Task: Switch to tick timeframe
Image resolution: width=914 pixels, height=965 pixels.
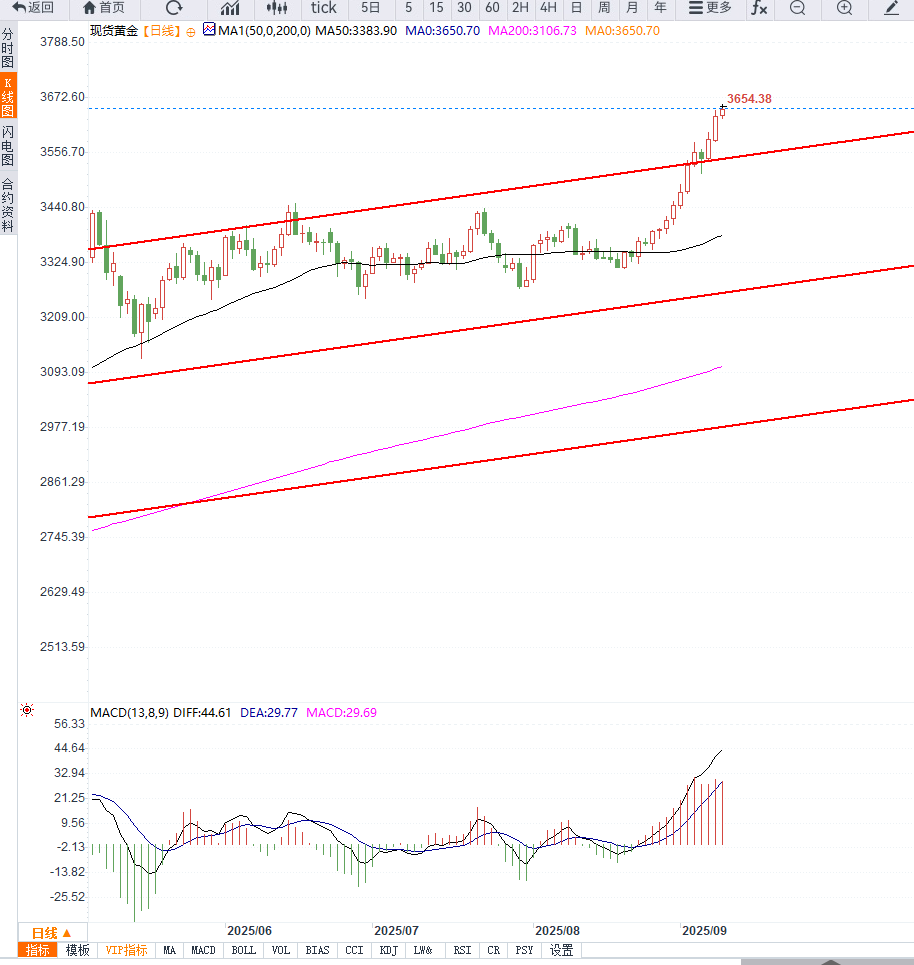Action: (324, 8)
